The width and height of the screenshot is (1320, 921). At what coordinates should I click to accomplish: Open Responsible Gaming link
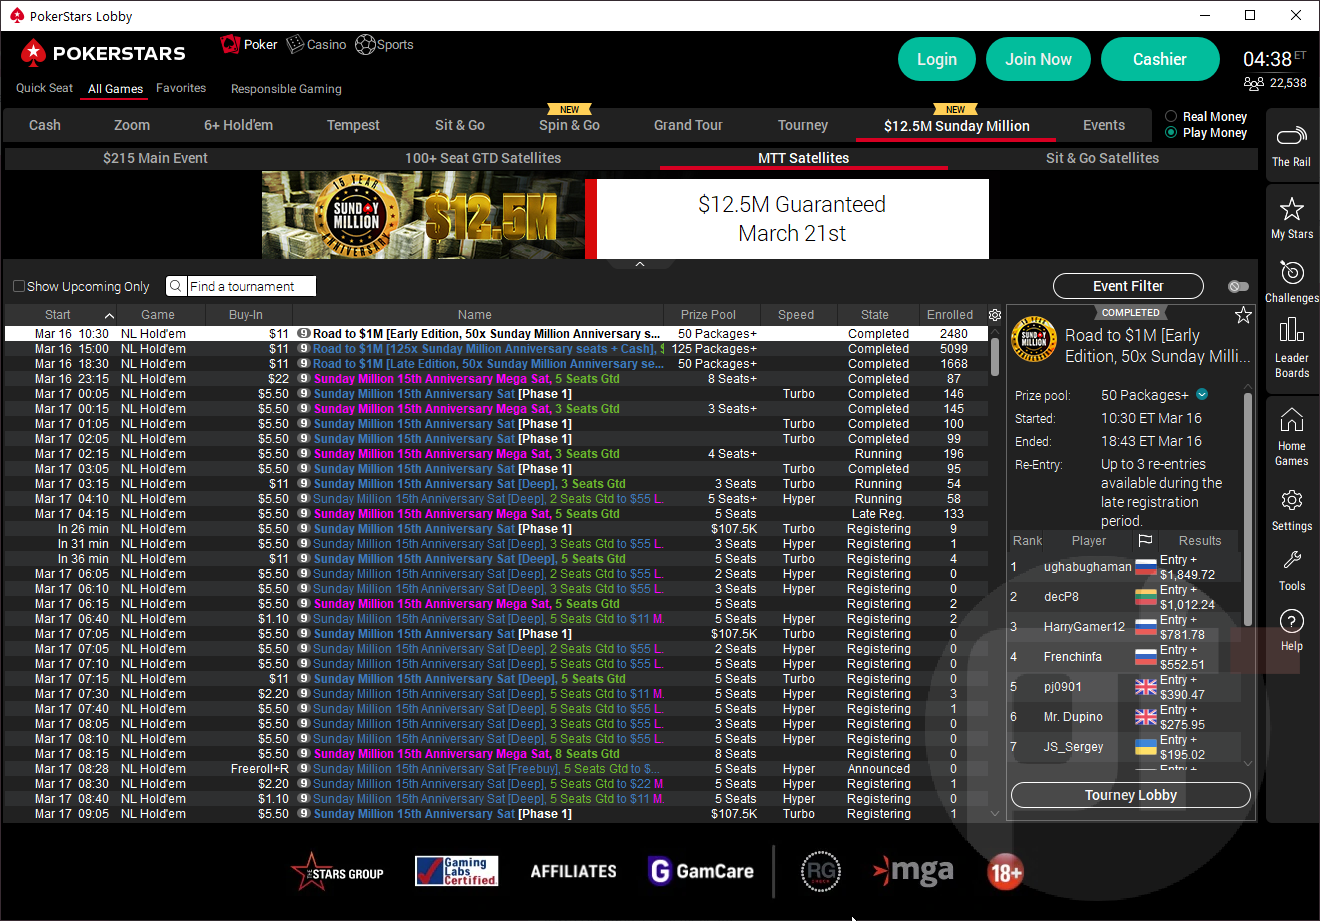point(286,89)
